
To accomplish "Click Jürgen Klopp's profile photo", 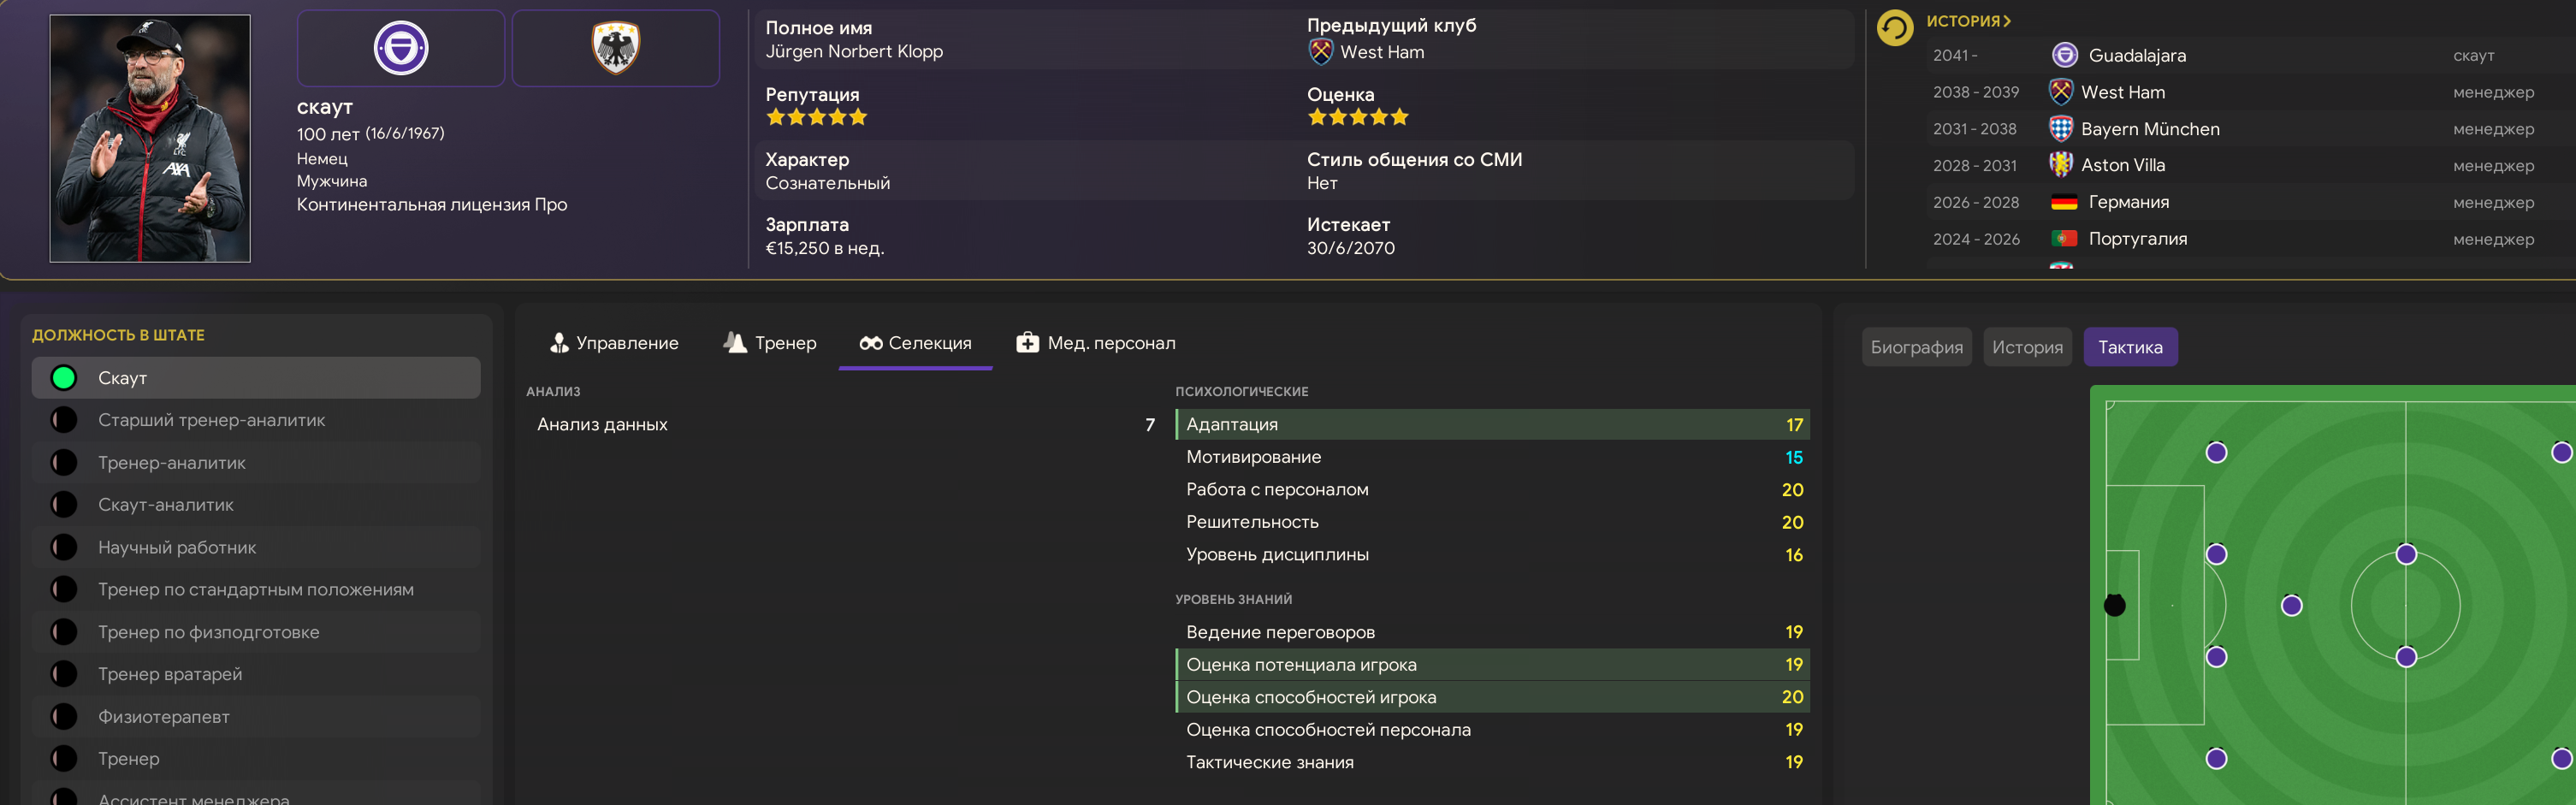I will point(150,138).
